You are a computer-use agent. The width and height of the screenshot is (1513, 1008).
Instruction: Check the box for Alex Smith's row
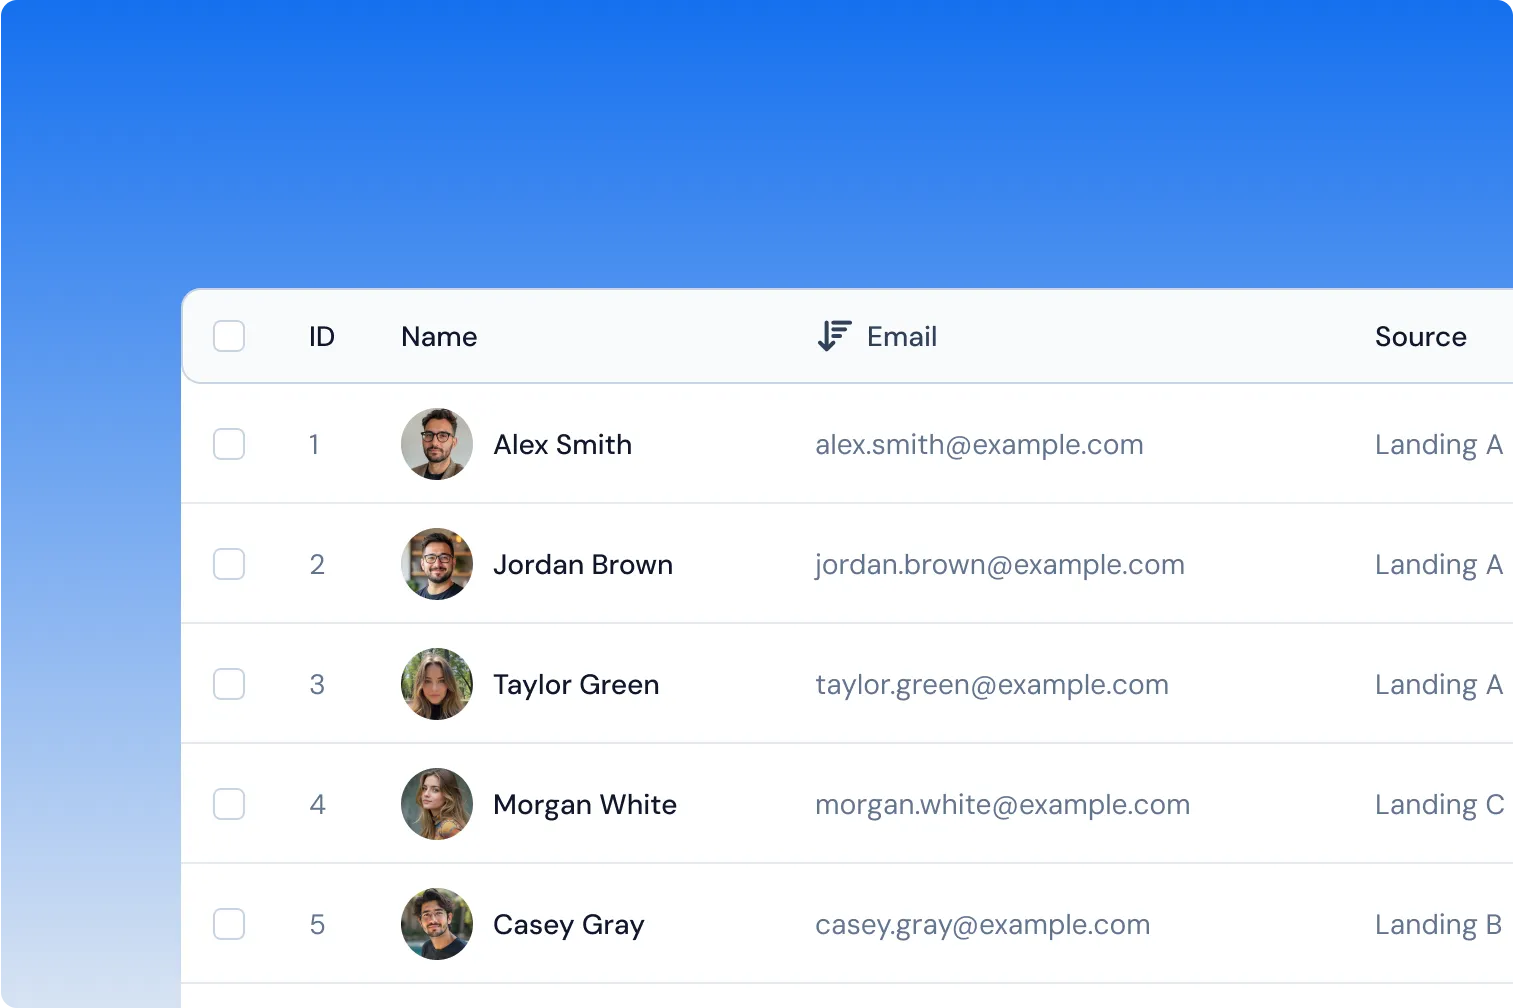229,444
